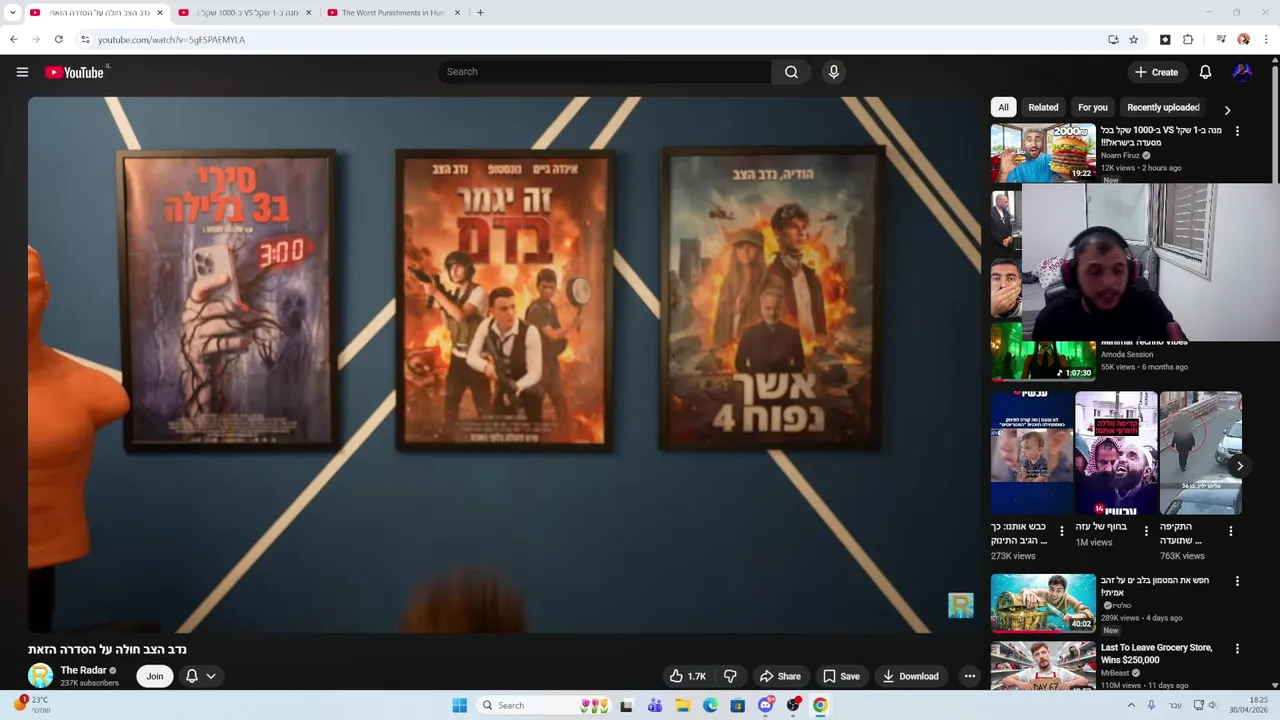View site information icon in address bar
Screen dimensions: 1280x720
[85, 40]
